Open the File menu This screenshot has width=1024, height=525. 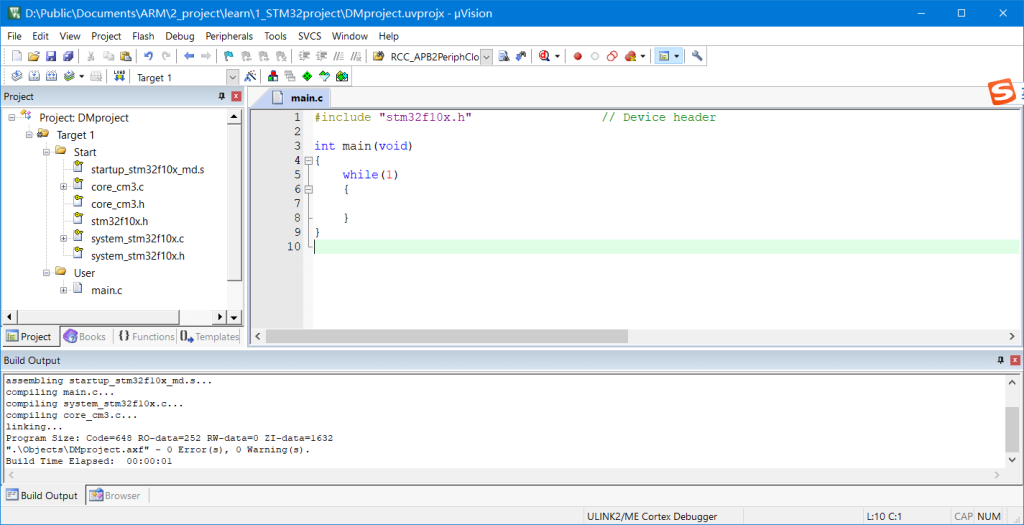point(14,36)
